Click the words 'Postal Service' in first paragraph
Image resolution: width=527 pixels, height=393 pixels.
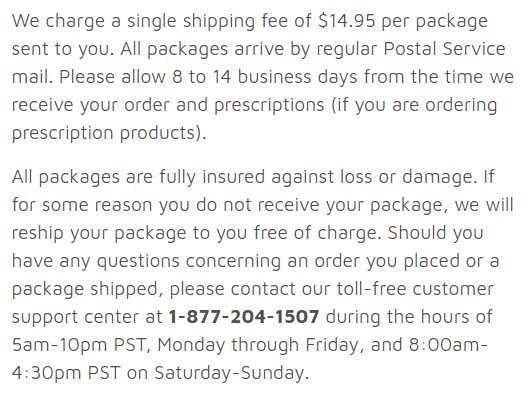pos(444,49)
